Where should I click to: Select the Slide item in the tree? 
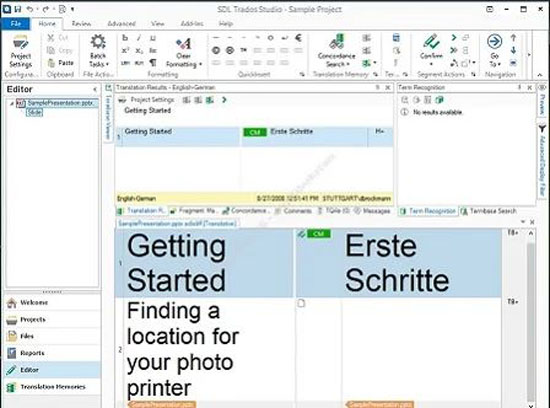[x=34, y=112]
